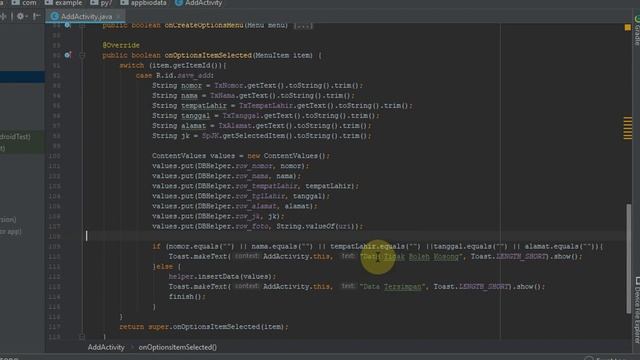The width and height of the screenshot is (640, 360).
Task: Click the 'example' breadcrumb folder
Action: tap(62, 3)
